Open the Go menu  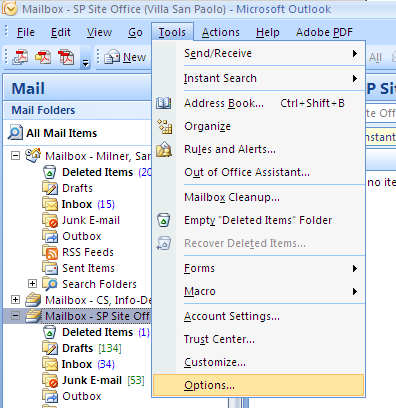point(135,32)
